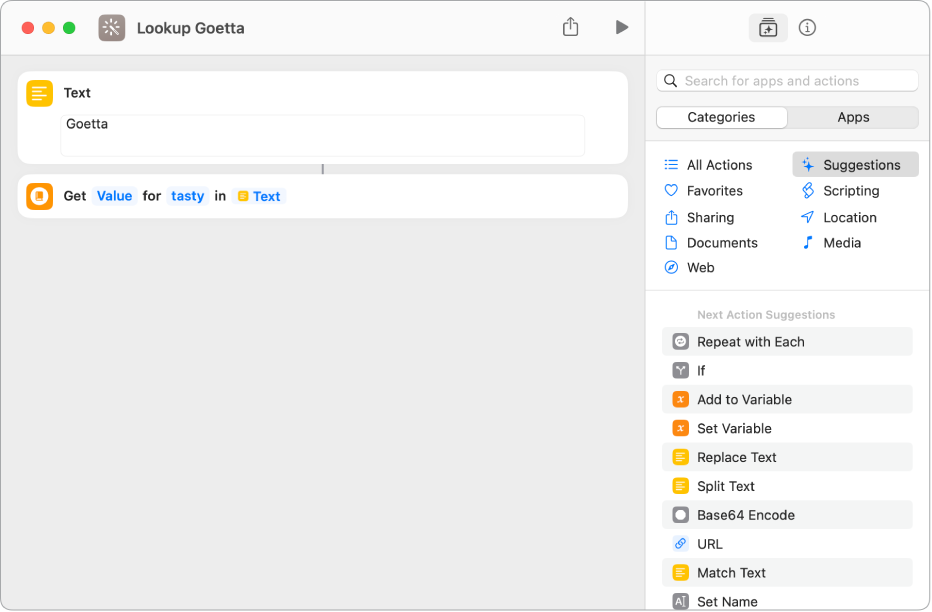Viewport: 932px width, 612px height.
Task: Open the Value type dropdown
Action: coord(114,196)
